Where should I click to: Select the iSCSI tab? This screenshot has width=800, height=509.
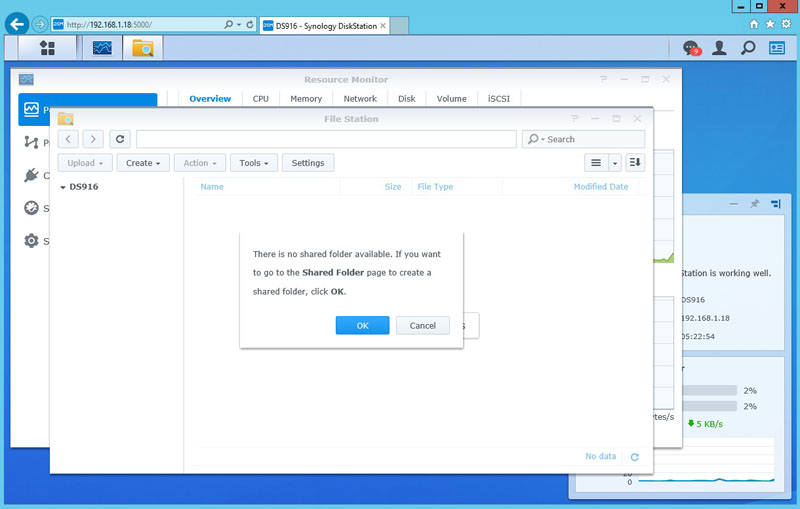(498, 98)
